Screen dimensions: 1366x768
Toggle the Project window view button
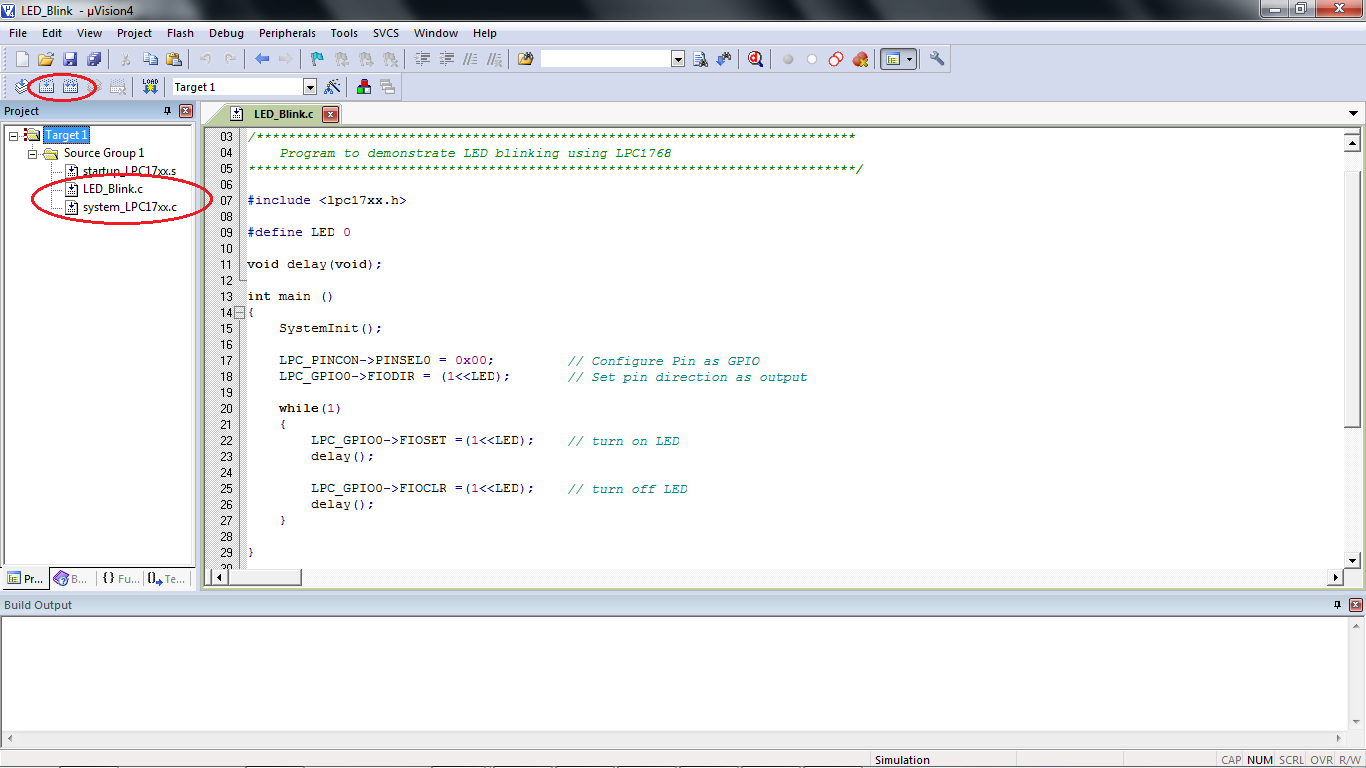click(891, 59)
